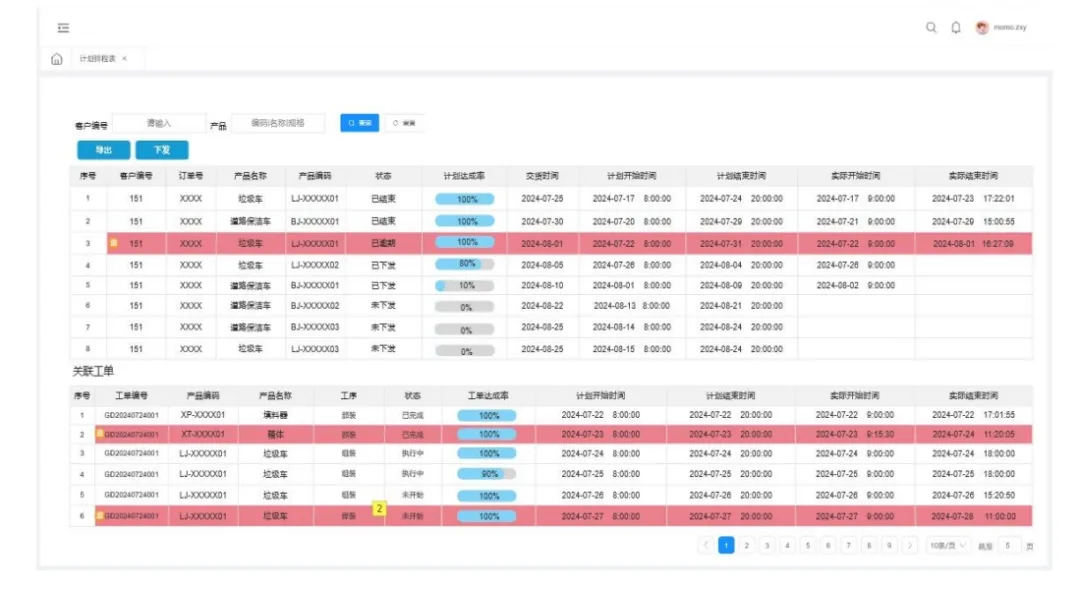Click the 下发 dispatch button
Viewport: 1080px width, 589px height.
pos(162,149)
